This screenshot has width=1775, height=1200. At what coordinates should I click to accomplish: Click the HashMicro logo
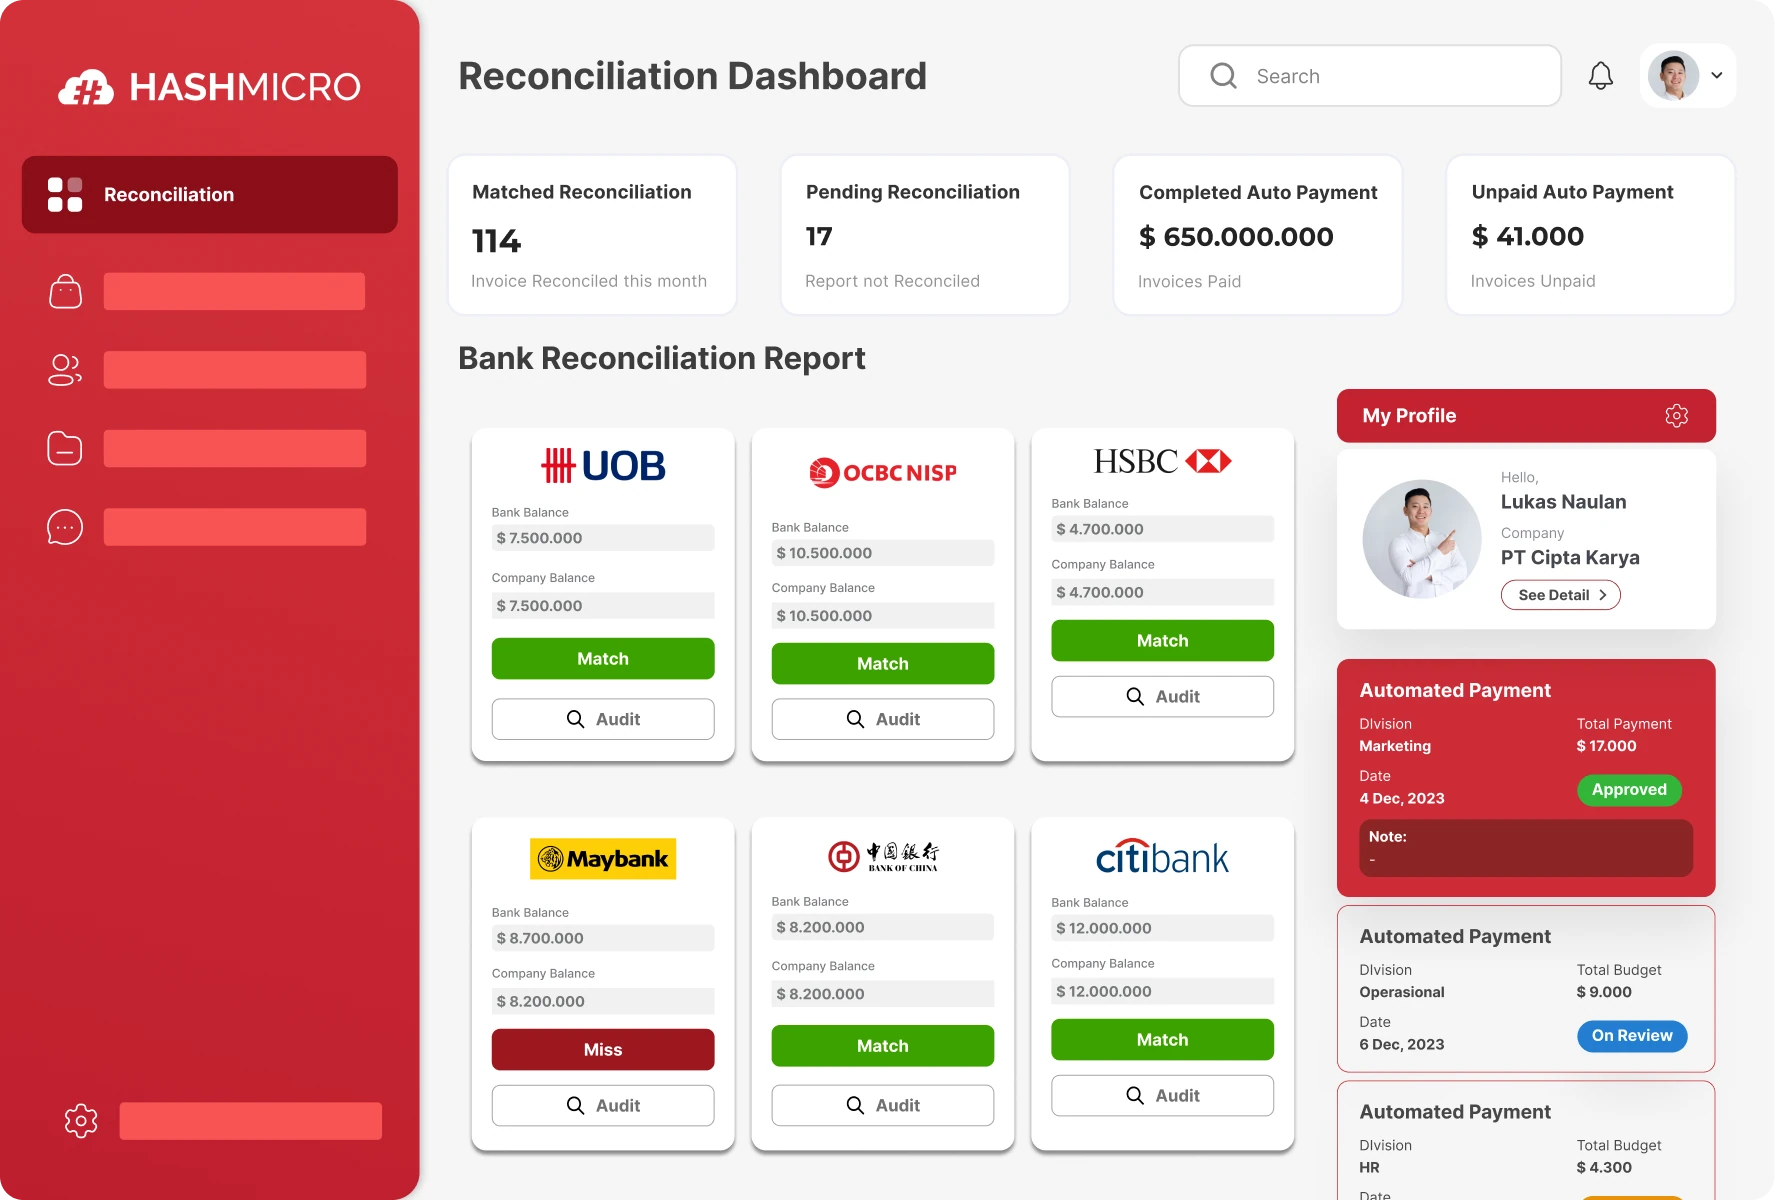point(210,87)
